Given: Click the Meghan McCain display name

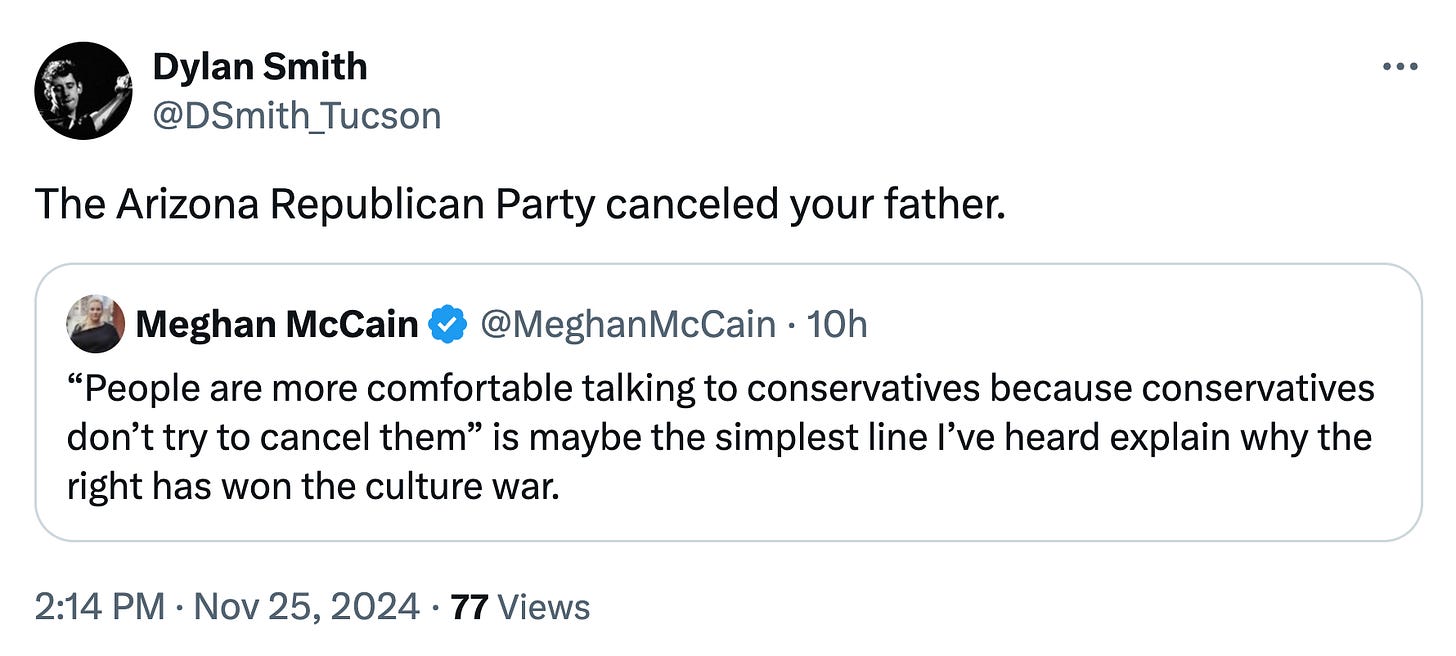Looking at the screenshot, I should tap(276, 324).
